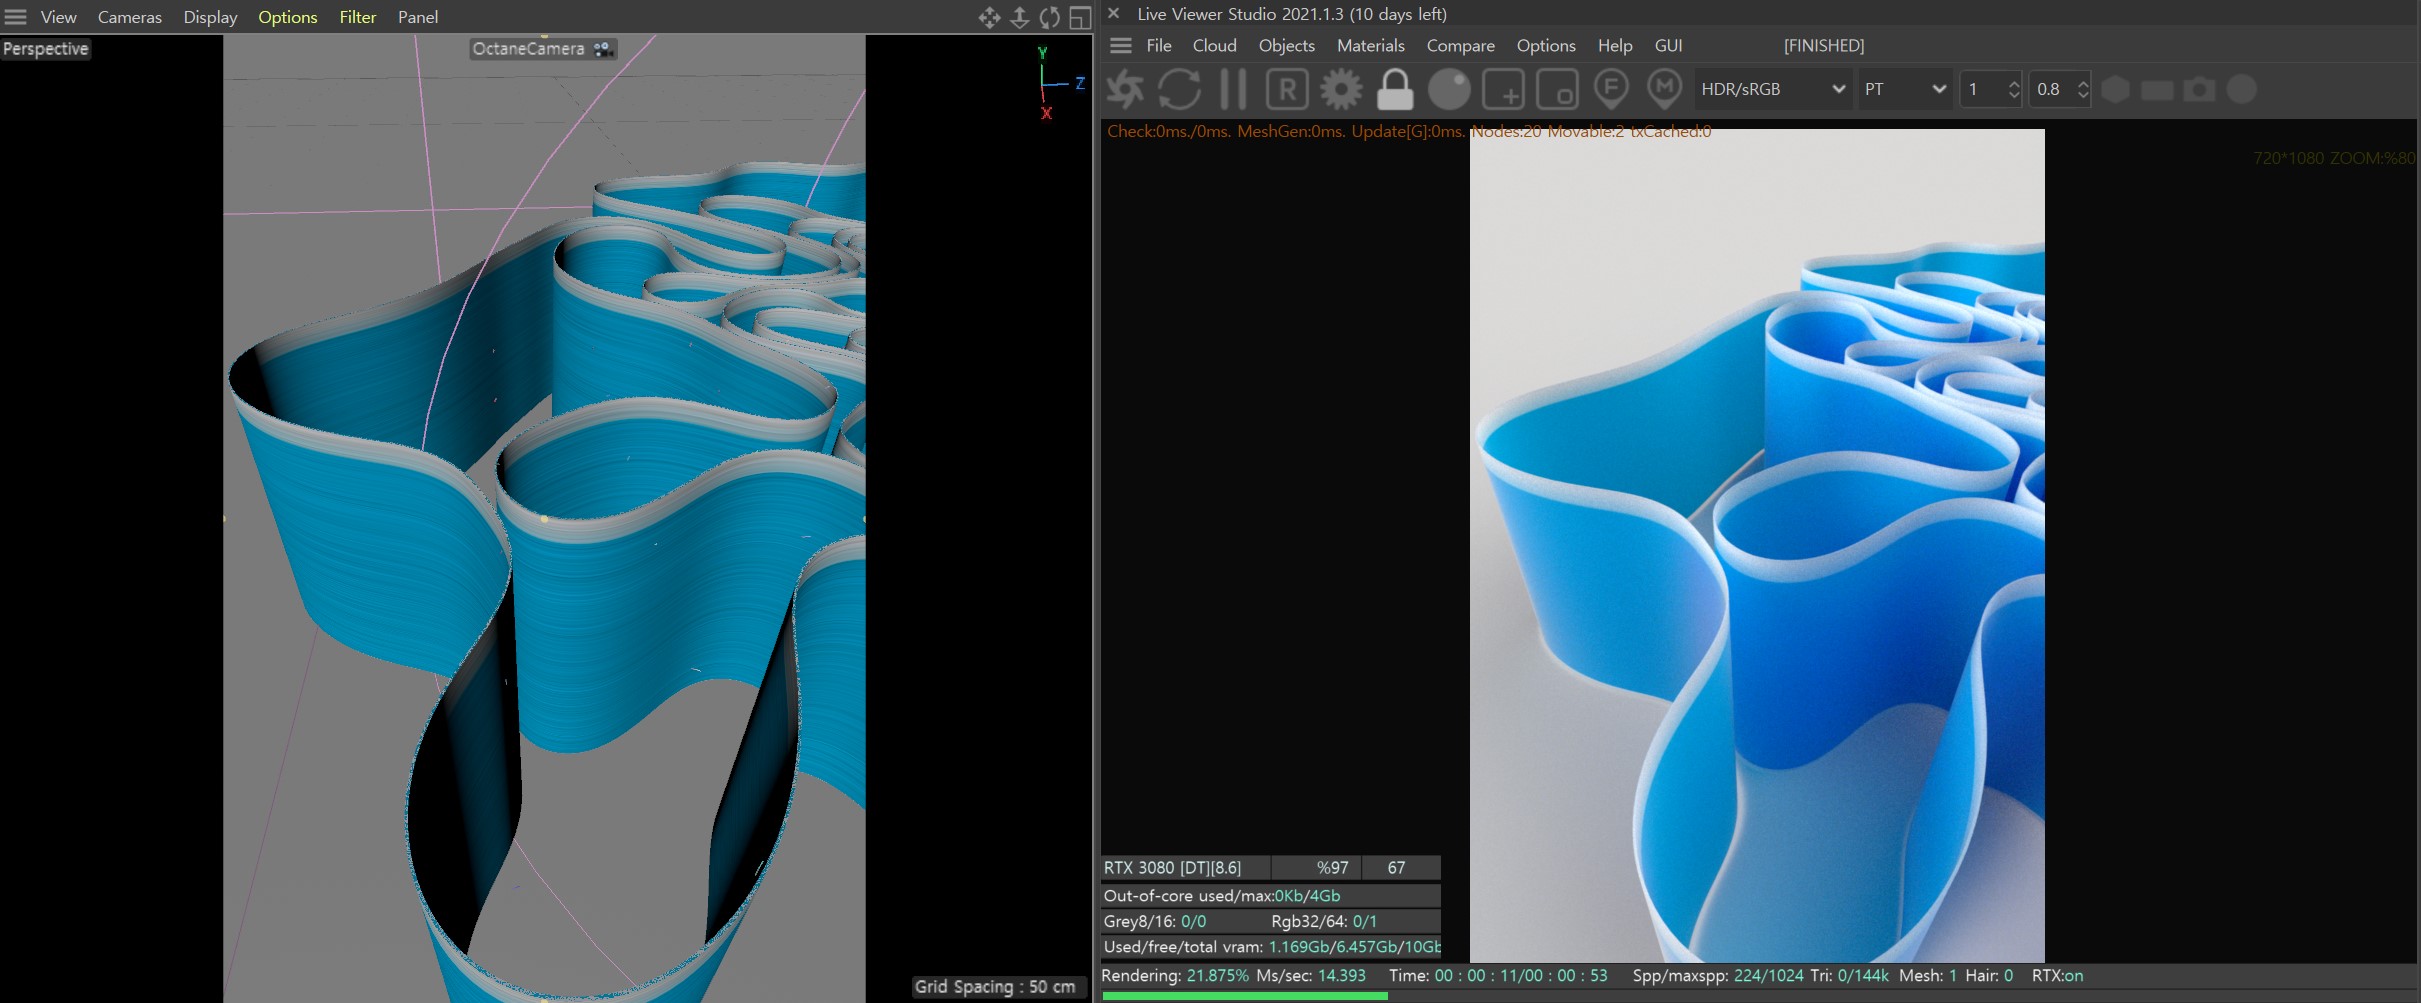Toggle the lock resolution padlock icon
This screenshot has height=1003, width=2421.
coord(1395,89)
